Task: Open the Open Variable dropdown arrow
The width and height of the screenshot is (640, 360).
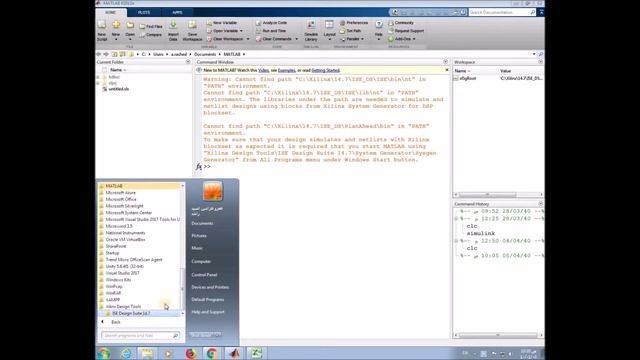Action: (241, 31)
